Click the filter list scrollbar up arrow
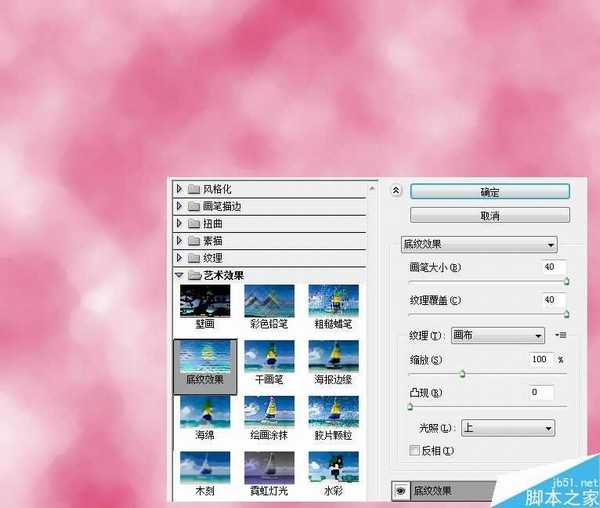The image size is (600, 508). coord(372,188)
